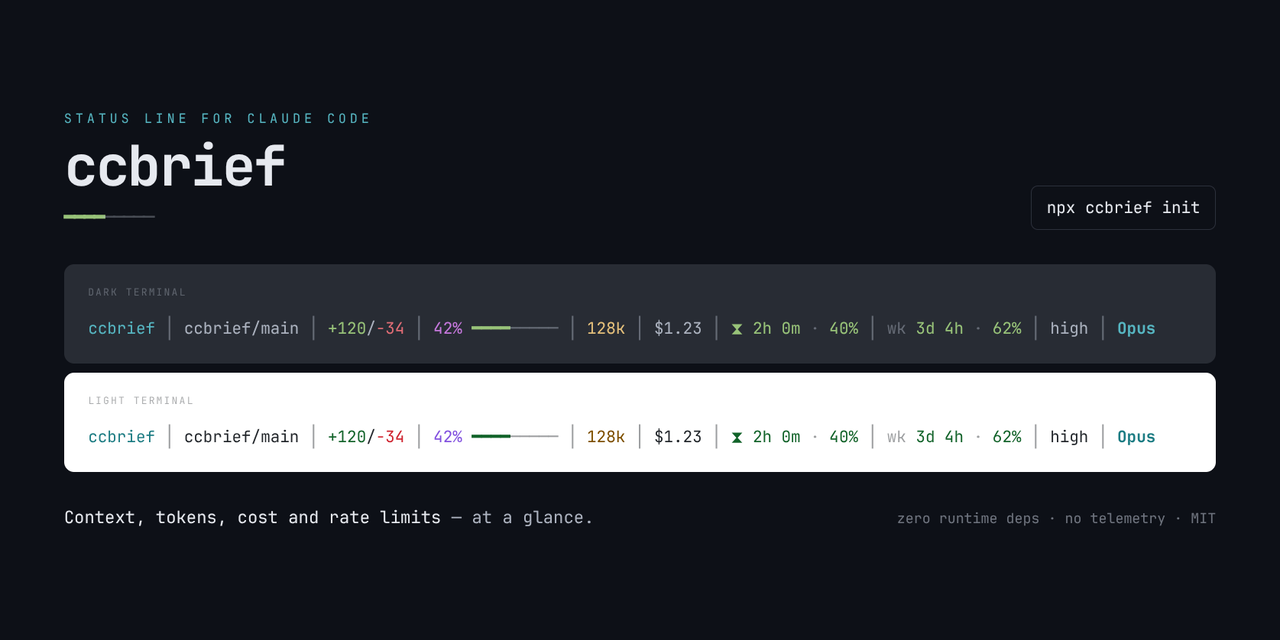Click the DARK TERMINAL label
This screenshot has height=640, width=1280.
[137, 292]
